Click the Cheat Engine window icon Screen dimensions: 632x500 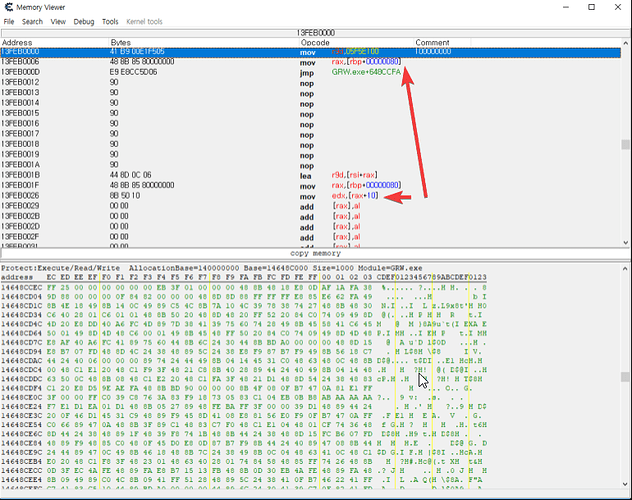coord(9,7)
